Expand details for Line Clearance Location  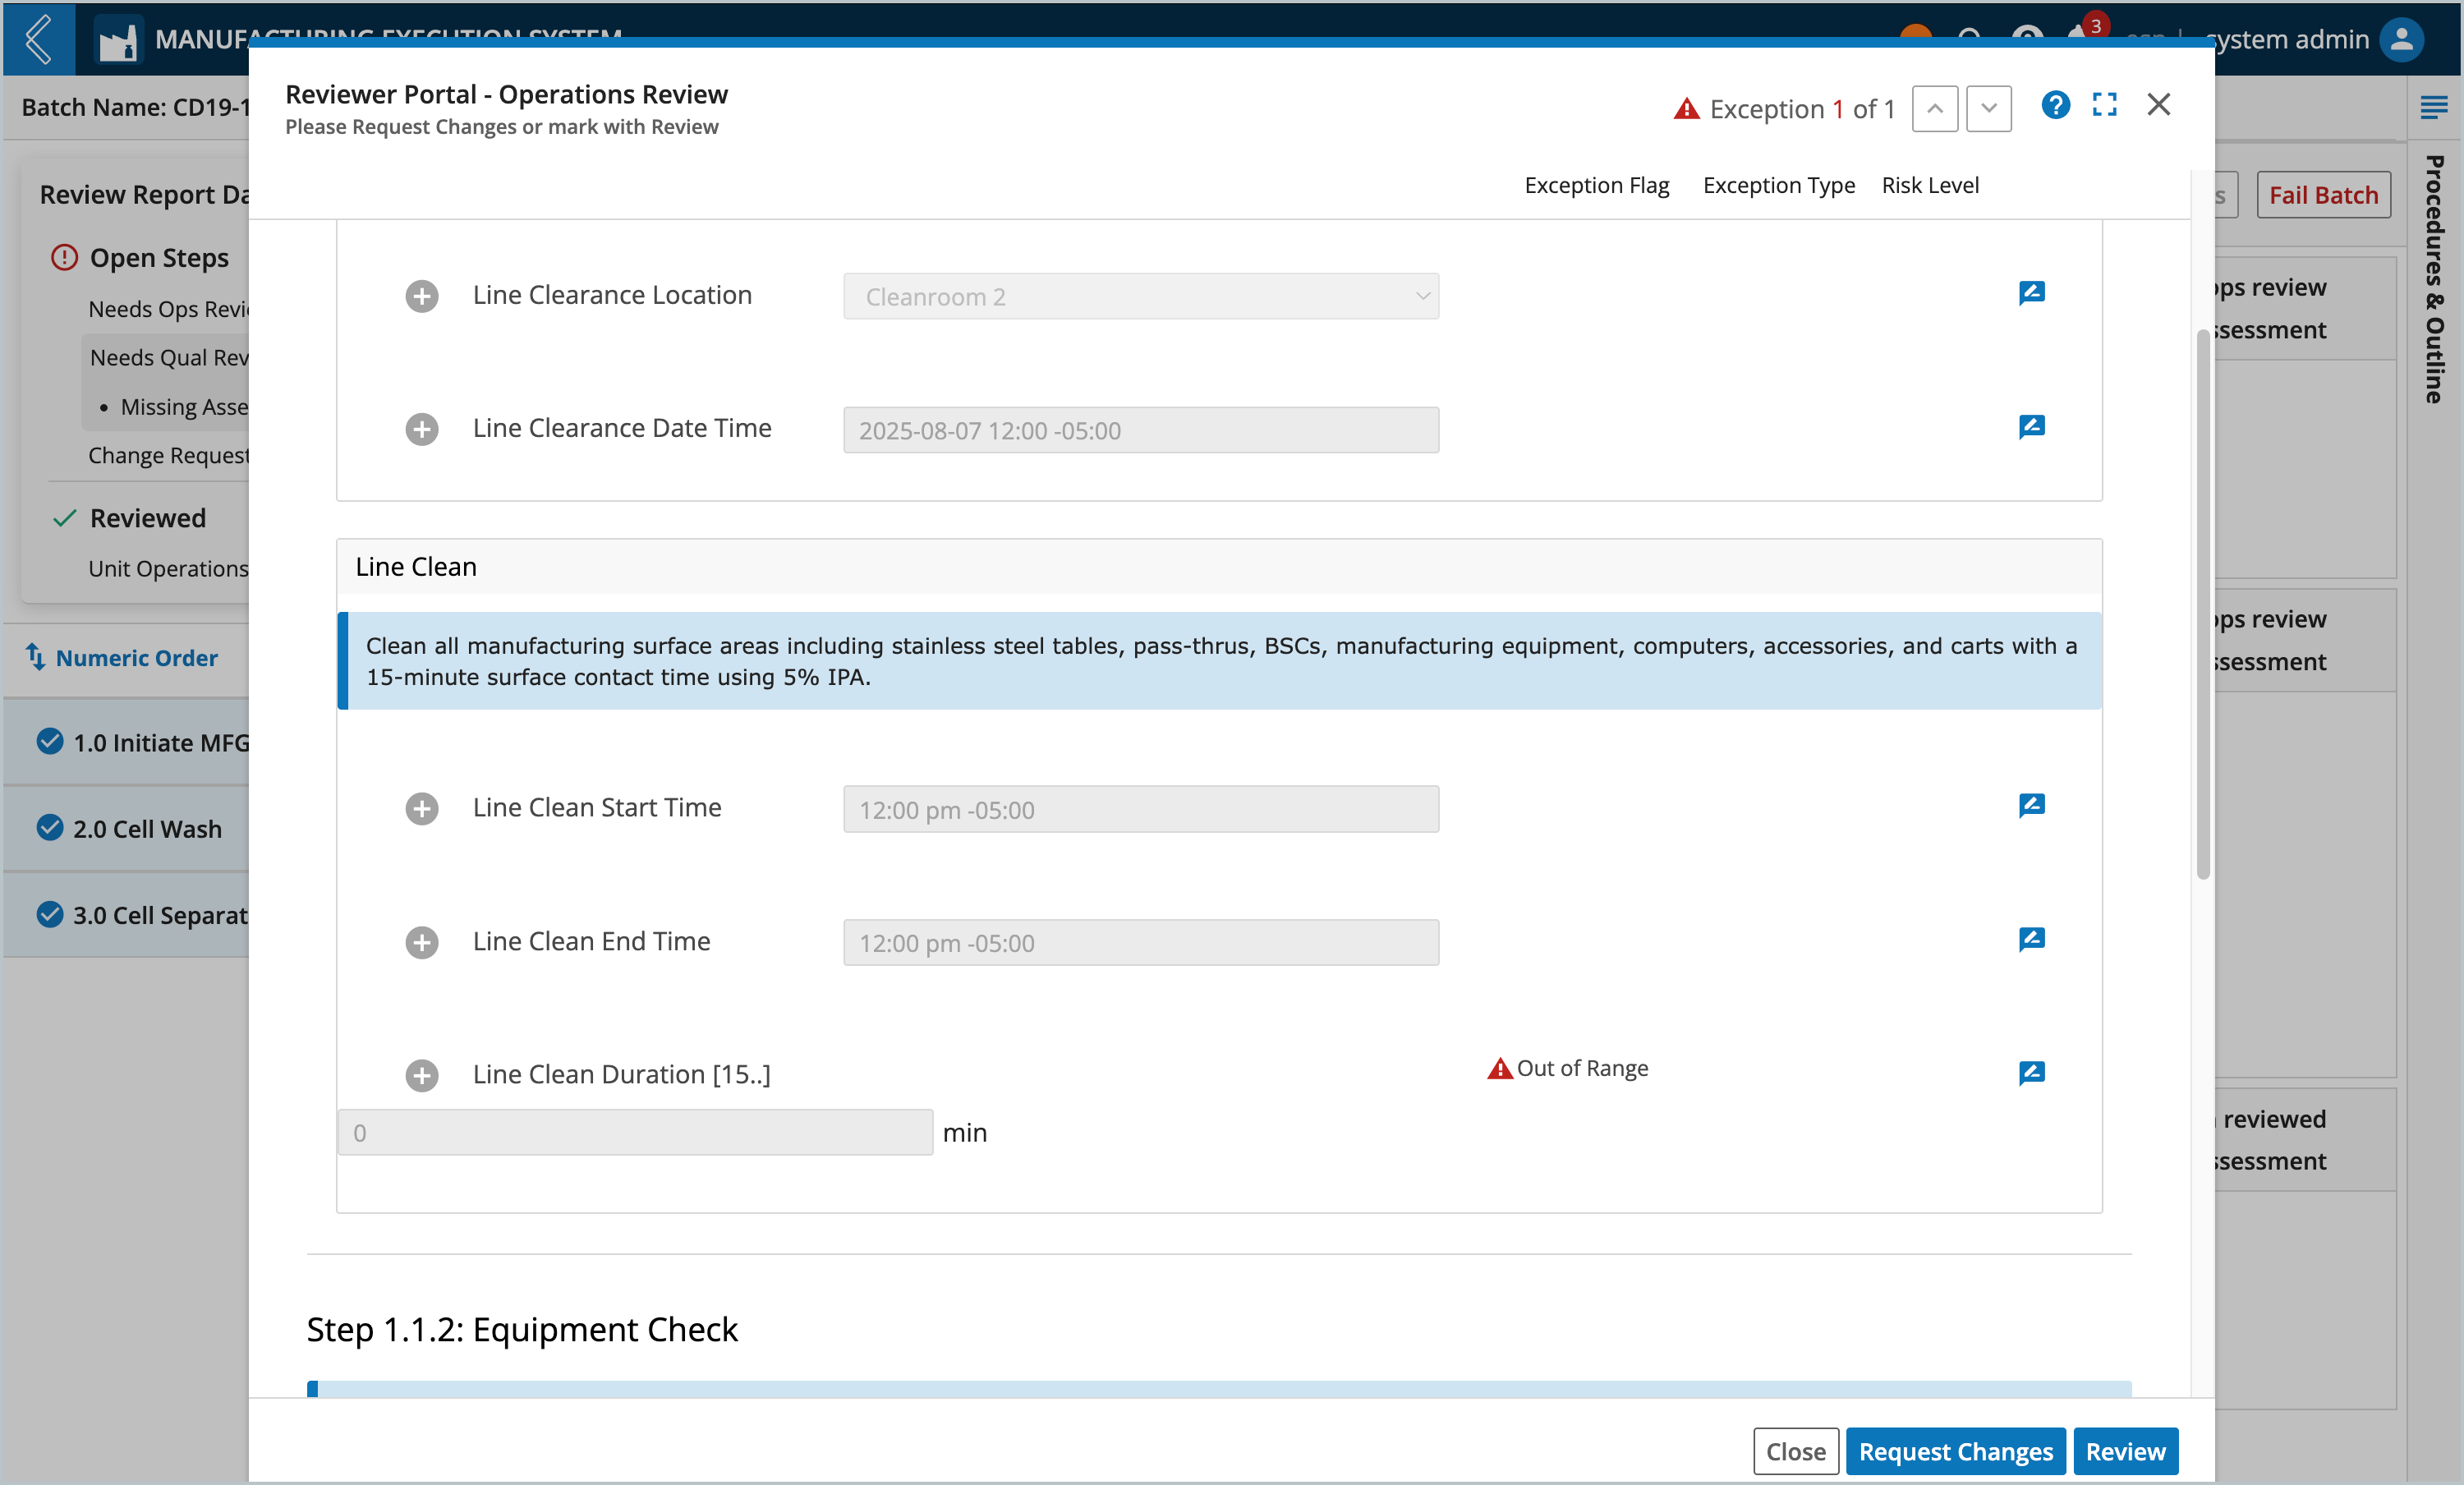click(422, 296)
